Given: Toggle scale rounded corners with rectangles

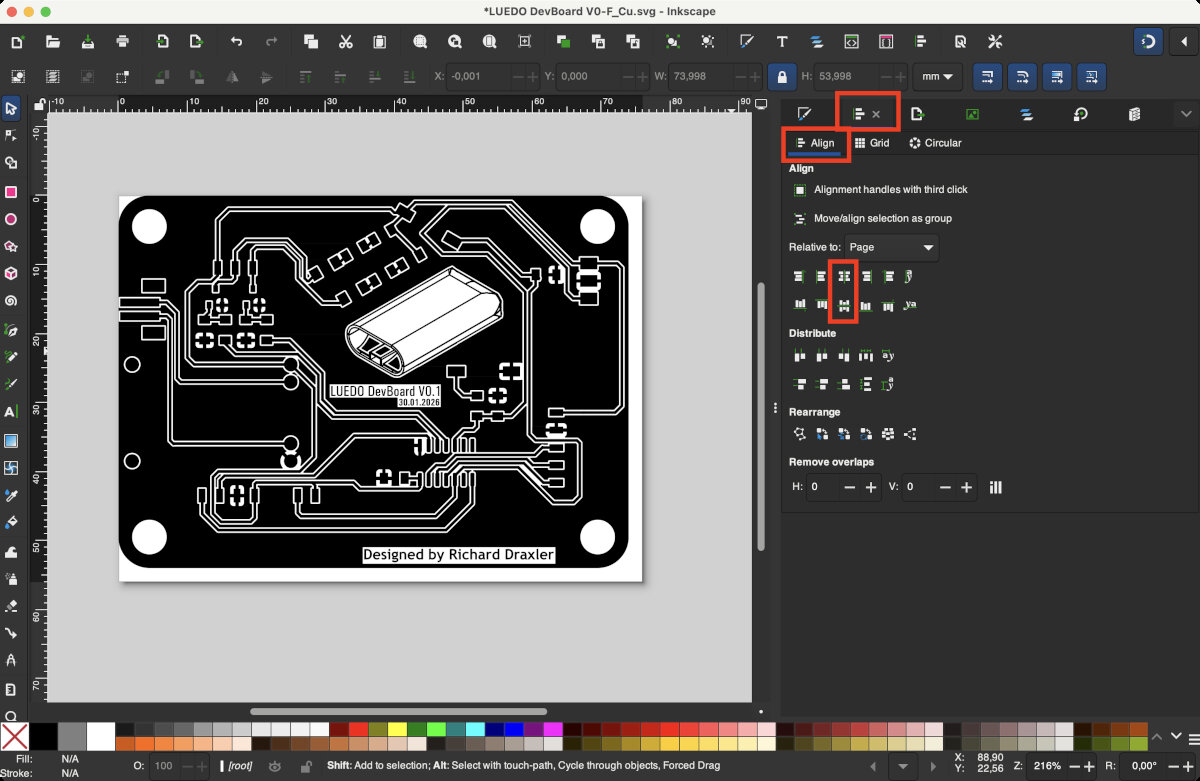Looking at the screenshot, I should [1021, 77].
